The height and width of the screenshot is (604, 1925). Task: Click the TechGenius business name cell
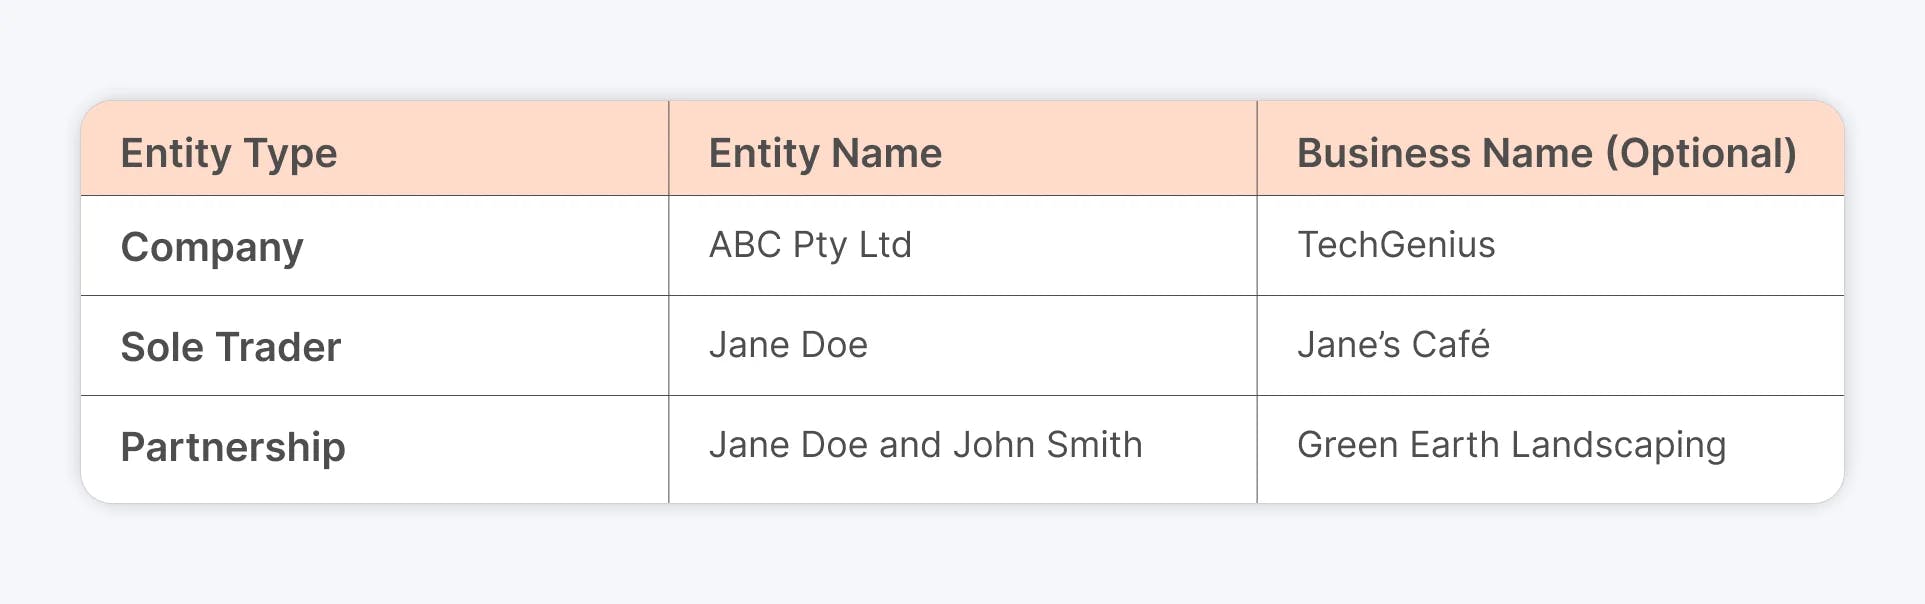(x=1396, y=245)
